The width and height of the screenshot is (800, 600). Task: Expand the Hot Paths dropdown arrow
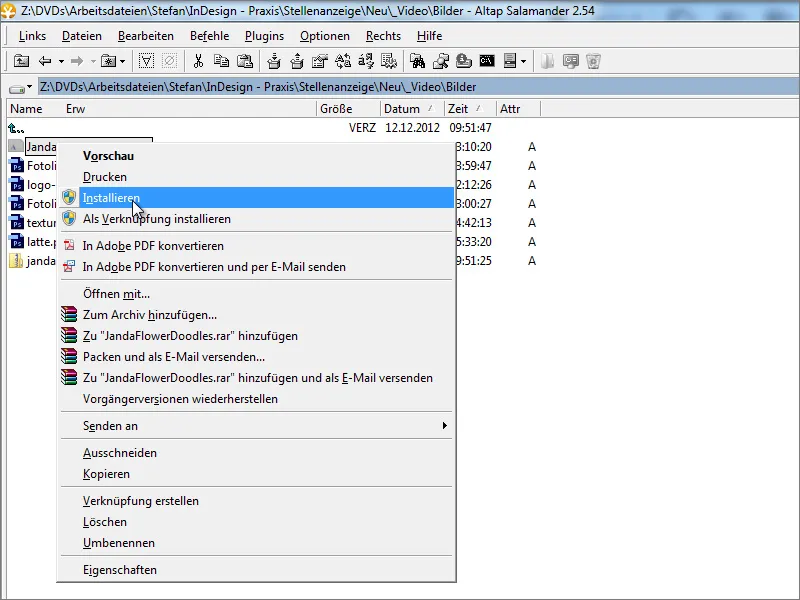(x=122, y=62)
